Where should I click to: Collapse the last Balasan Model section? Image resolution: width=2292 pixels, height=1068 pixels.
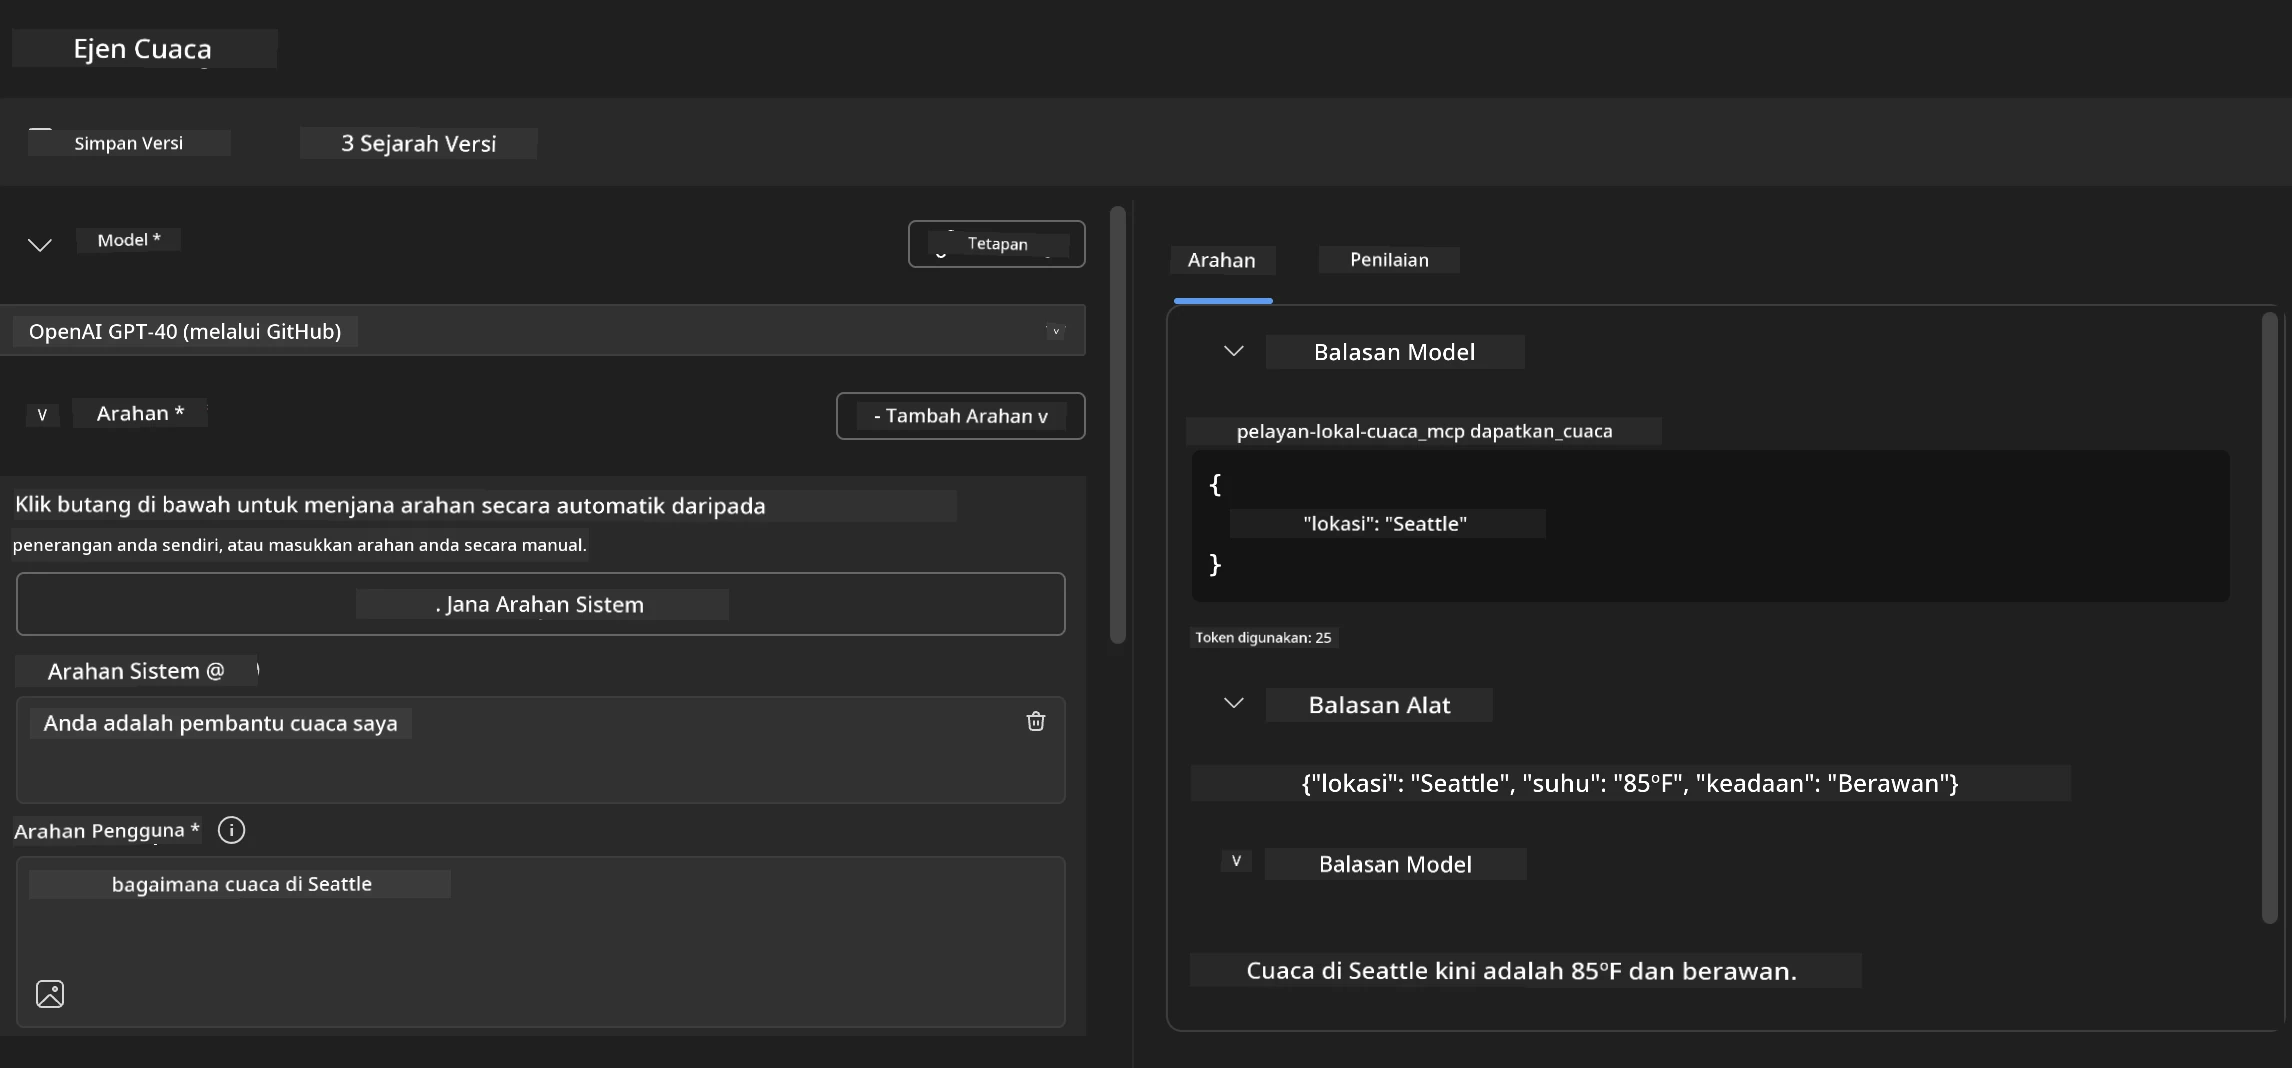point(1236,861)
